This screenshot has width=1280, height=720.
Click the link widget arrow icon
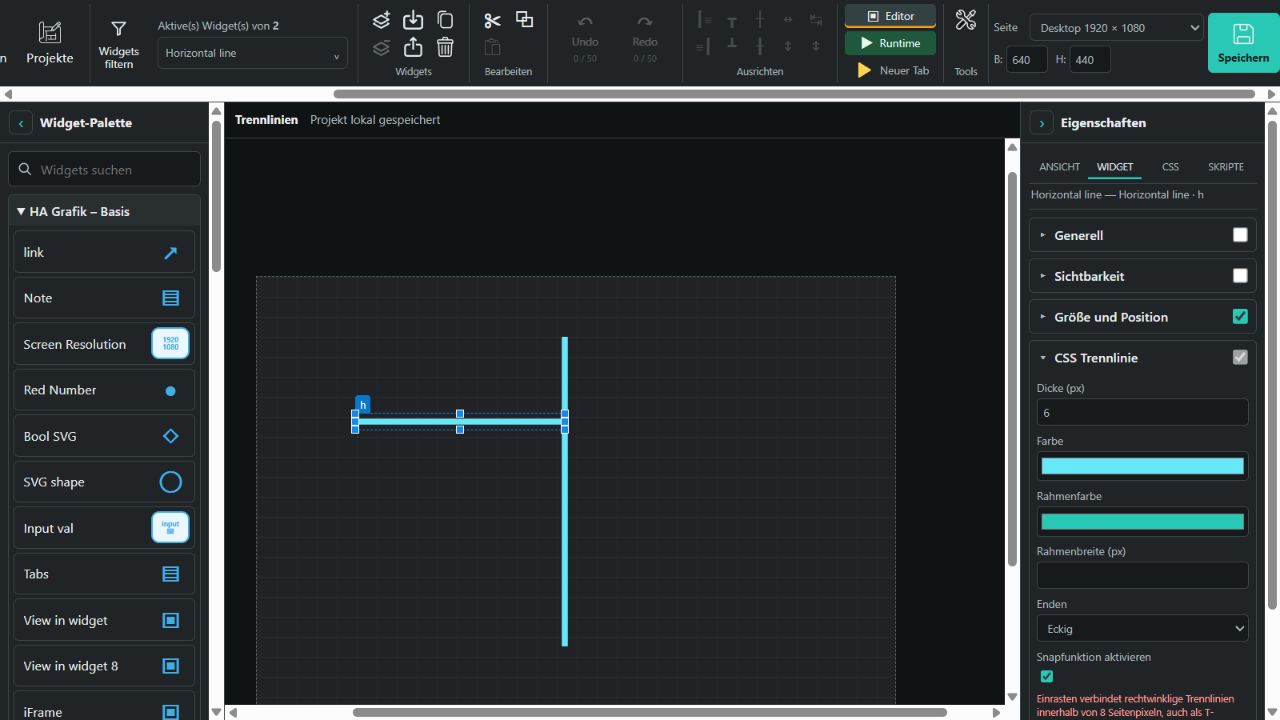point(171,253)
